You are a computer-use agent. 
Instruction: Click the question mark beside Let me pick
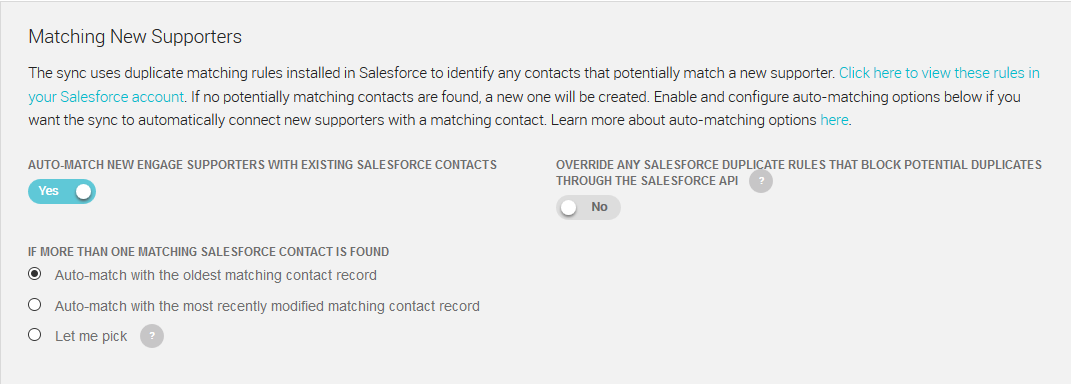pyautogui.click(x=152, y=336)
